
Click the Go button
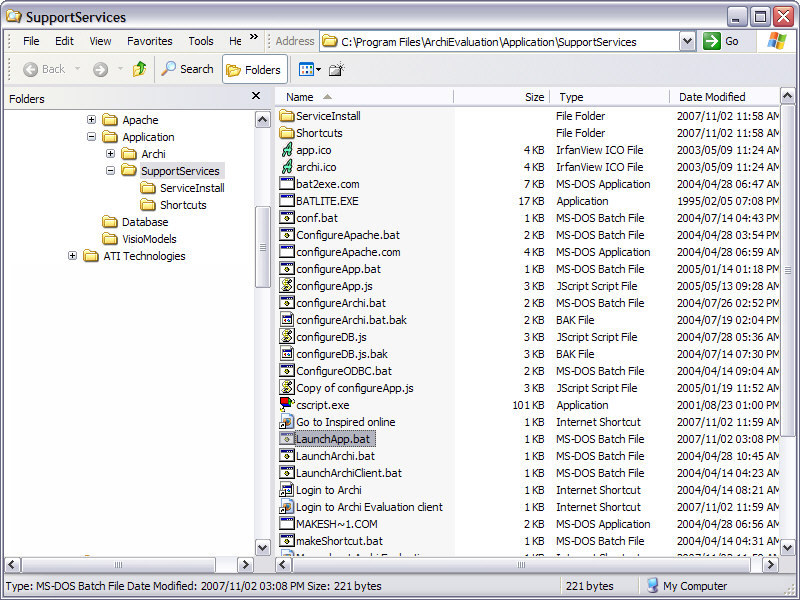tap(722, 41)
